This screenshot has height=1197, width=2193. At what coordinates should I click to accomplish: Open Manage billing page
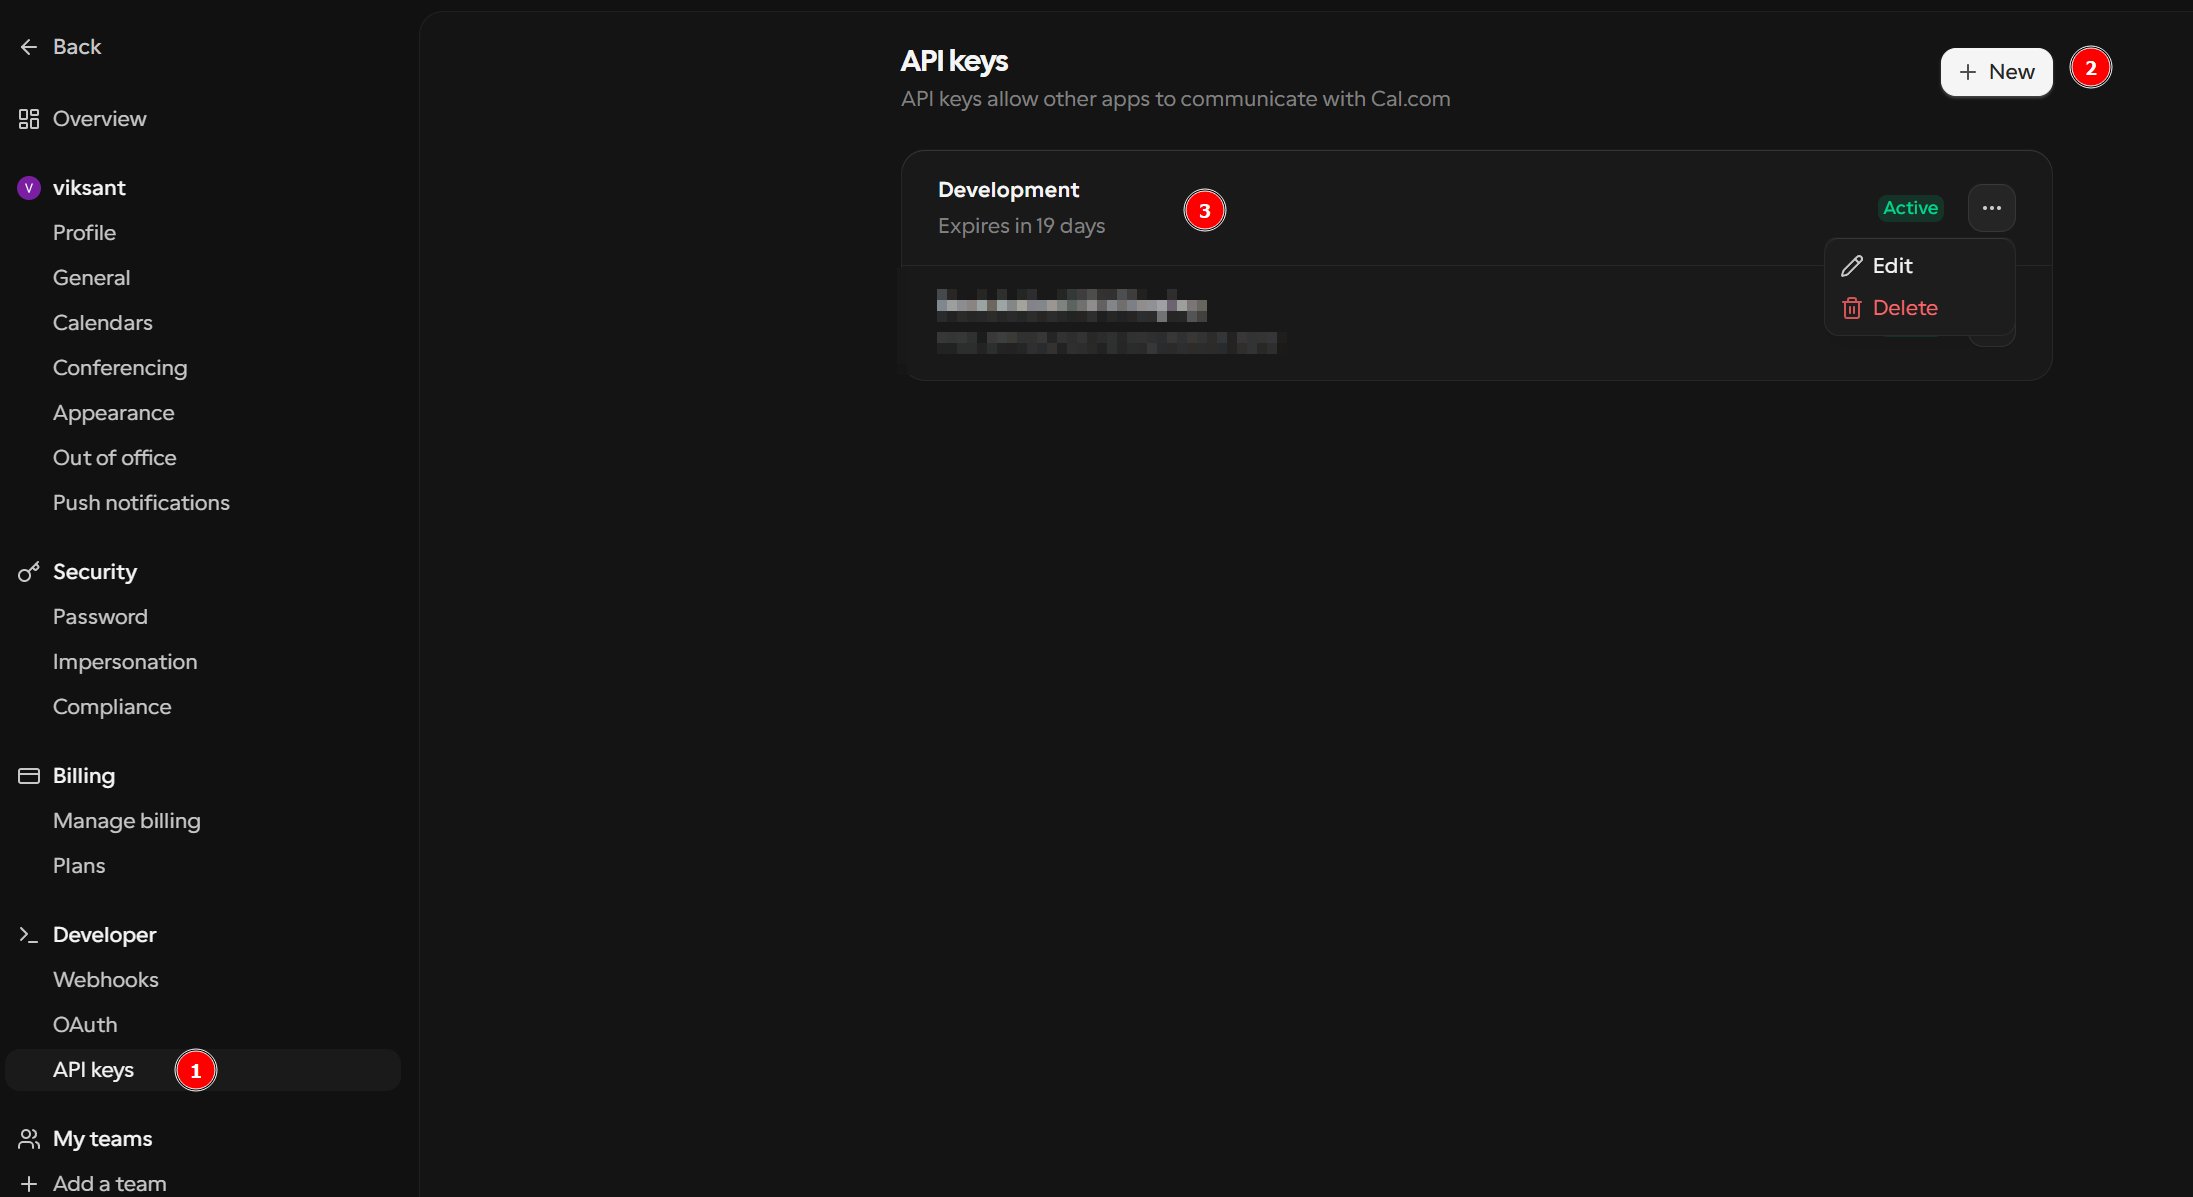[x=126, y=821]
